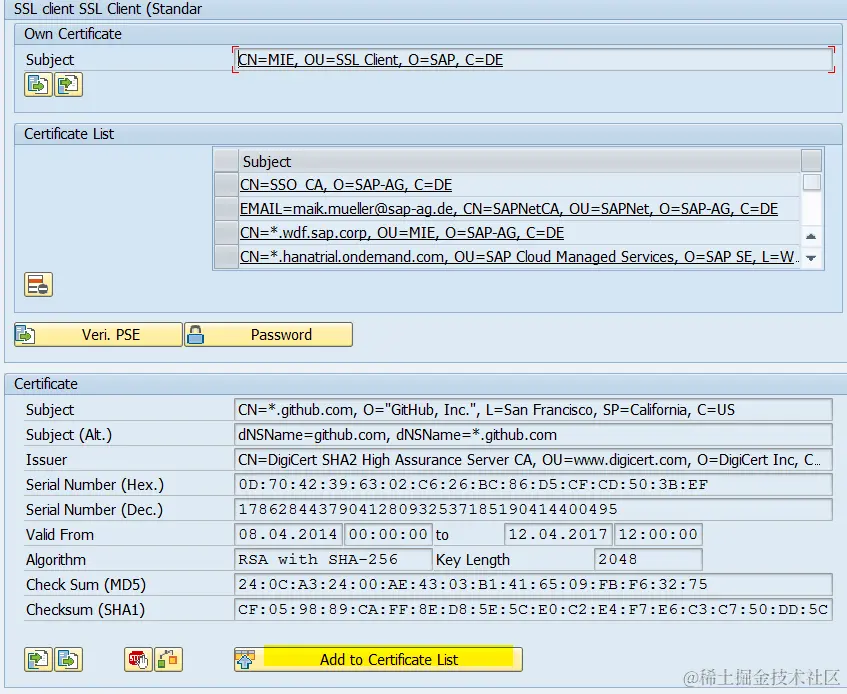
Task: Click Valid From date 08.04.2014
Action: click(288, 534)
